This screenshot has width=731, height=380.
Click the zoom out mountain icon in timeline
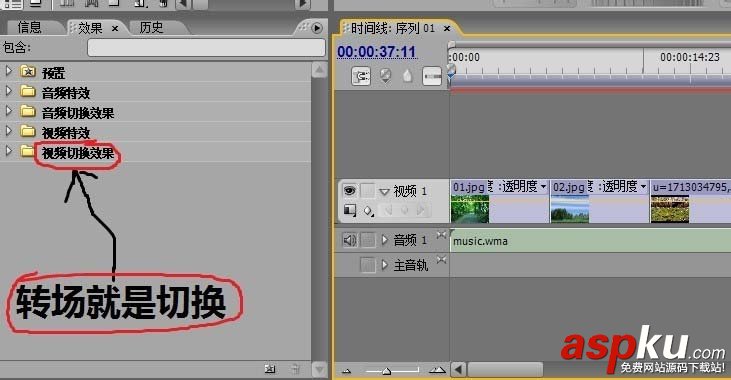[x=346, y=371]
